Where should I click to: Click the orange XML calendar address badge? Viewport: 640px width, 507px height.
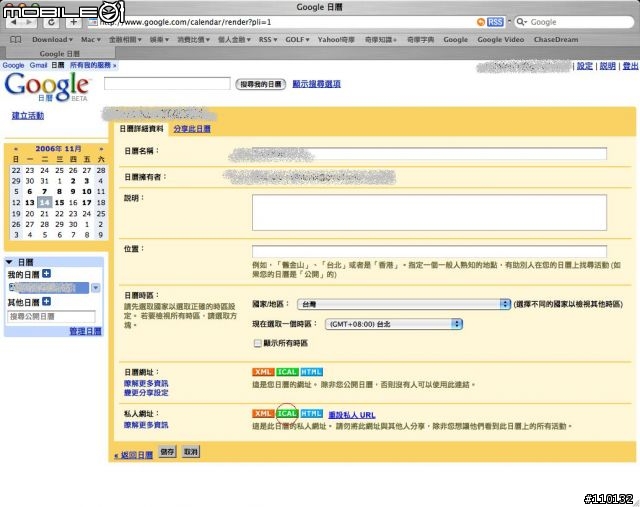tap(263, 372)
